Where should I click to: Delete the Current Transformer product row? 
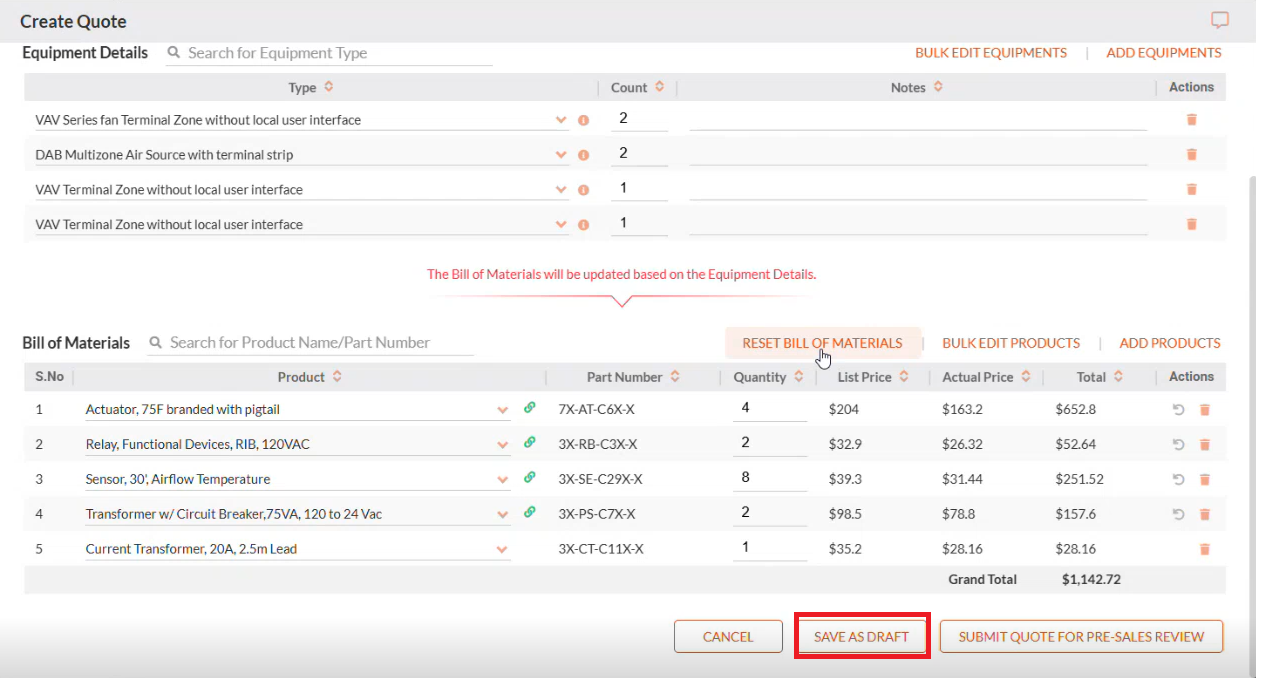(1204, 549)
